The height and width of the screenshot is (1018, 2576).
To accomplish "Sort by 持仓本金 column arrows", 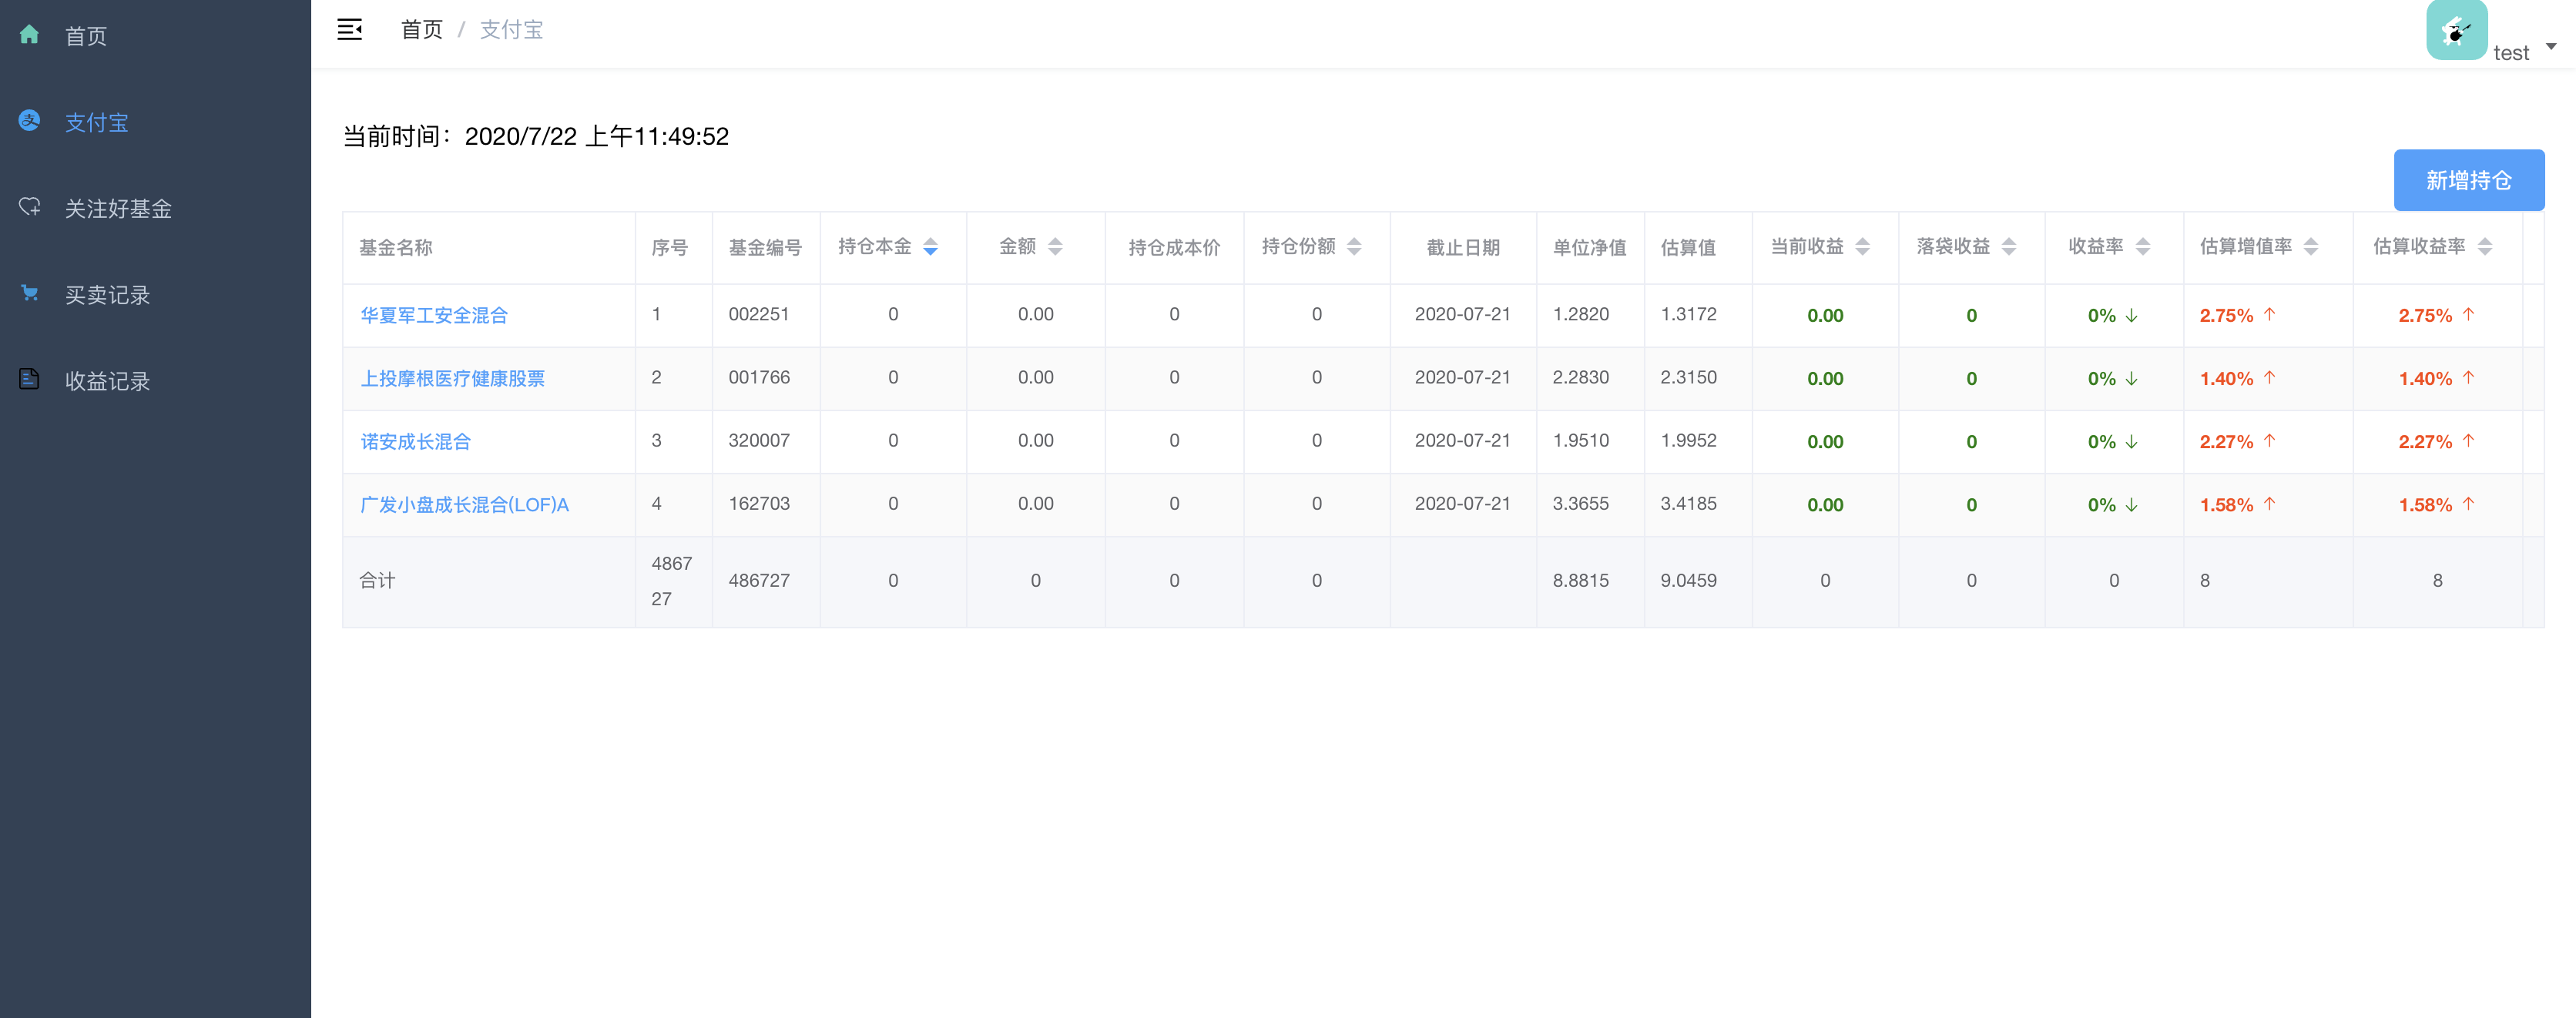I will pyautogui.click(x=930, y=247).
